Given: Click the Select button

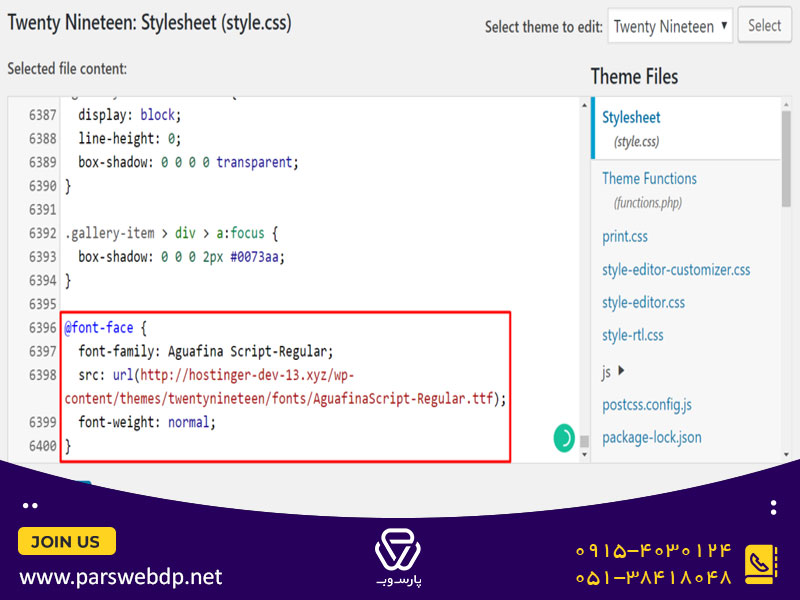Looking at the screenshot, I should coord(764,25).
